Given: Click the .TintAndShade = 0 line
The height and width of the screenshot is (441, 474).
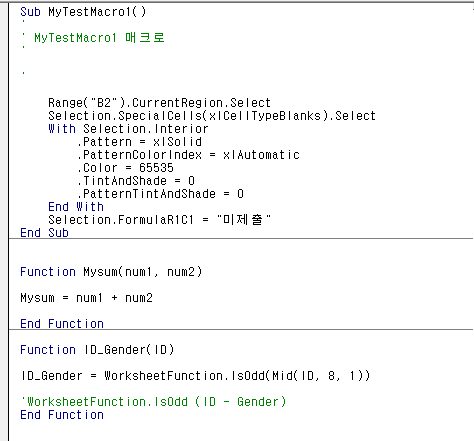Looking at the screenshot, I should [x=136, y=181].
